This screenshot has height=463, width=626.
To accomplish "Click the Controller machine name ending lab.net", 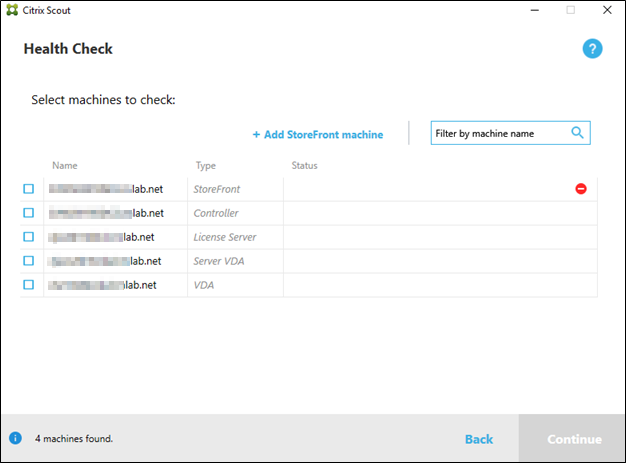I will coord(106,213).
